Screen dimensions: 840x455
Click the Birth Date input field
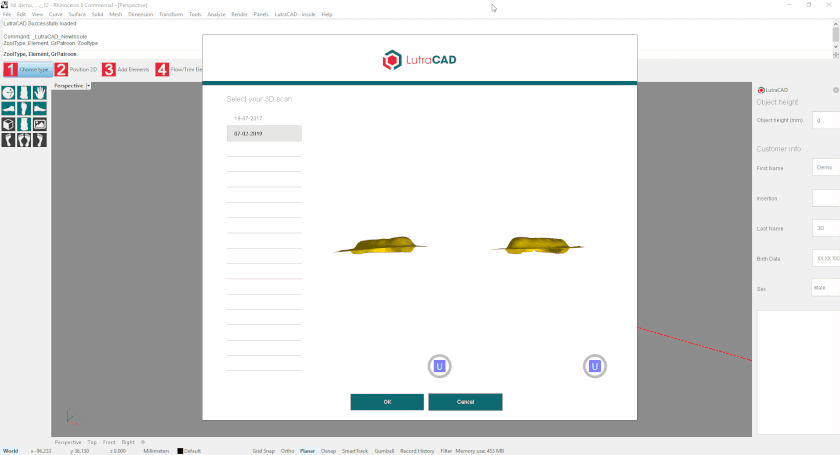tap(826, 258)
